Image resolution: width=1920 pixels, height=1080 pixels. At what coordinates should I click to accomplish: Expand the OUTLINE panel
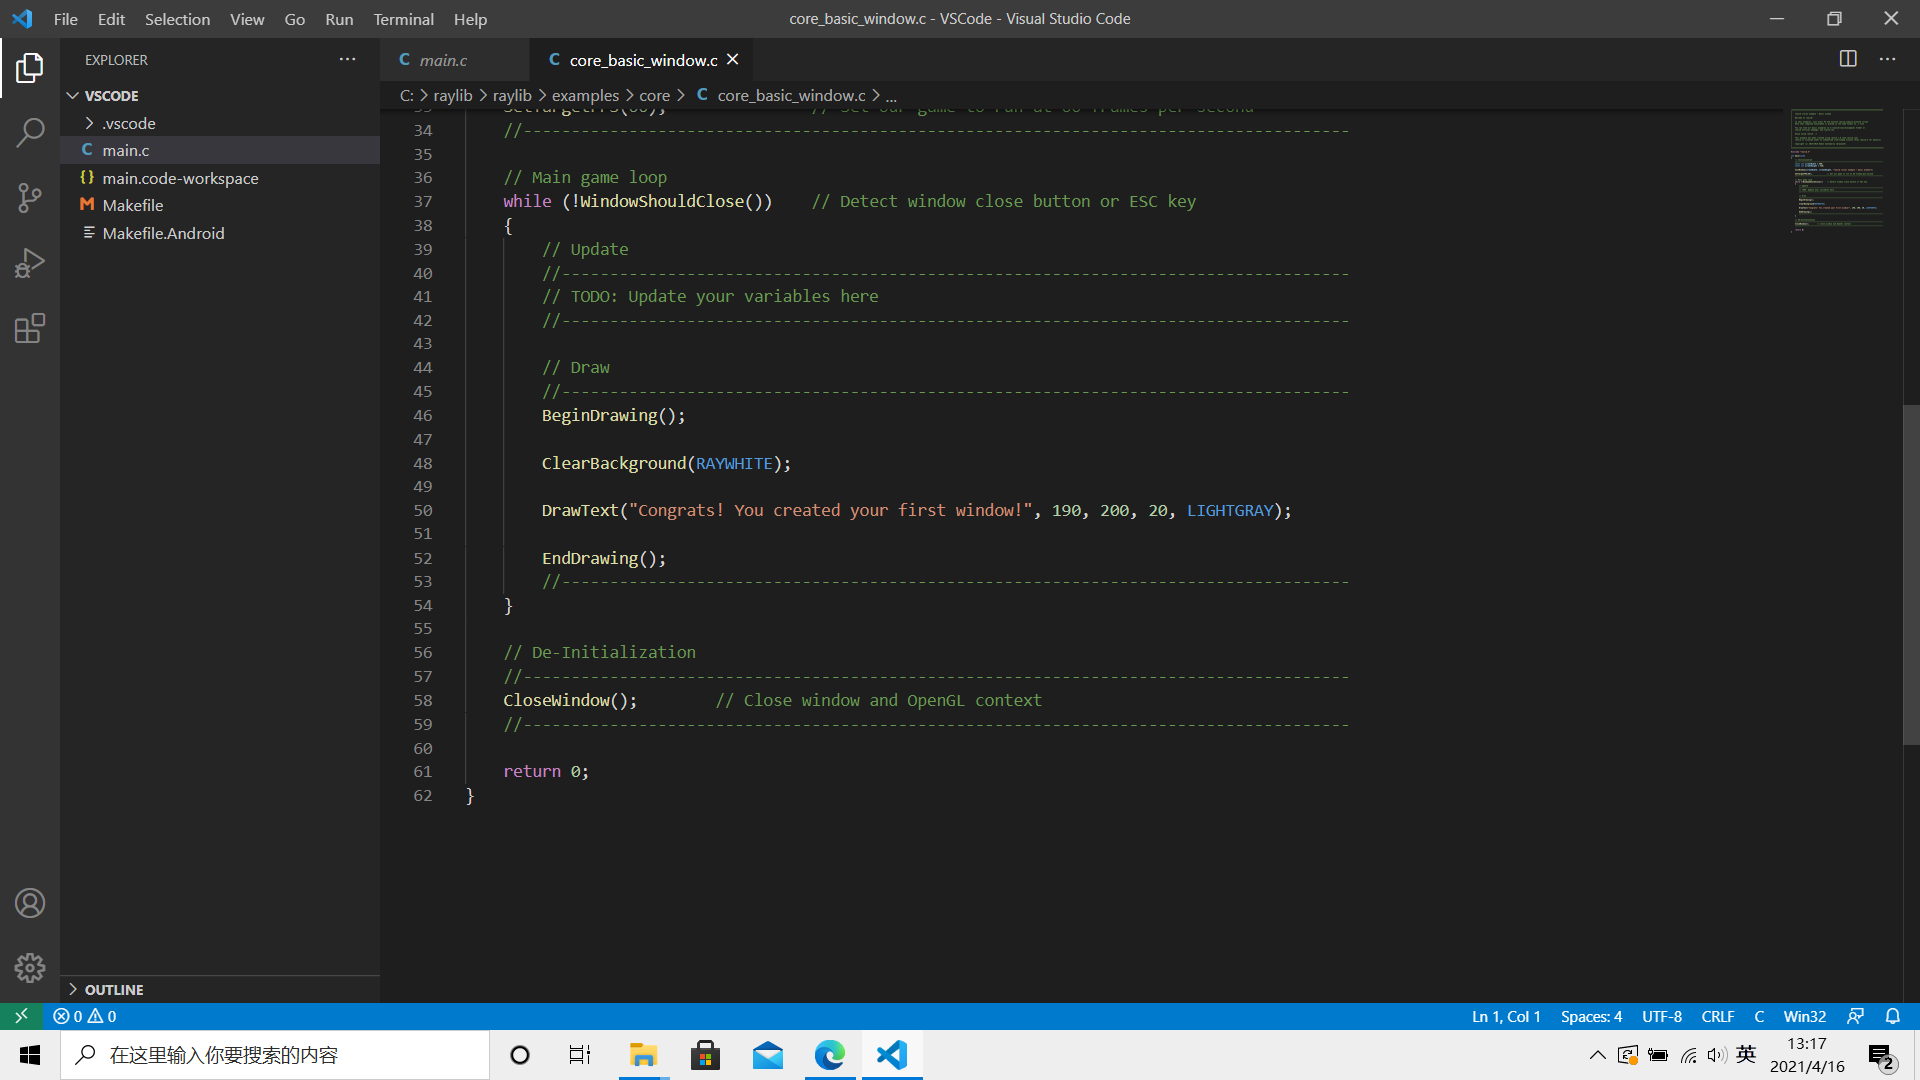(x=113, y=989)
